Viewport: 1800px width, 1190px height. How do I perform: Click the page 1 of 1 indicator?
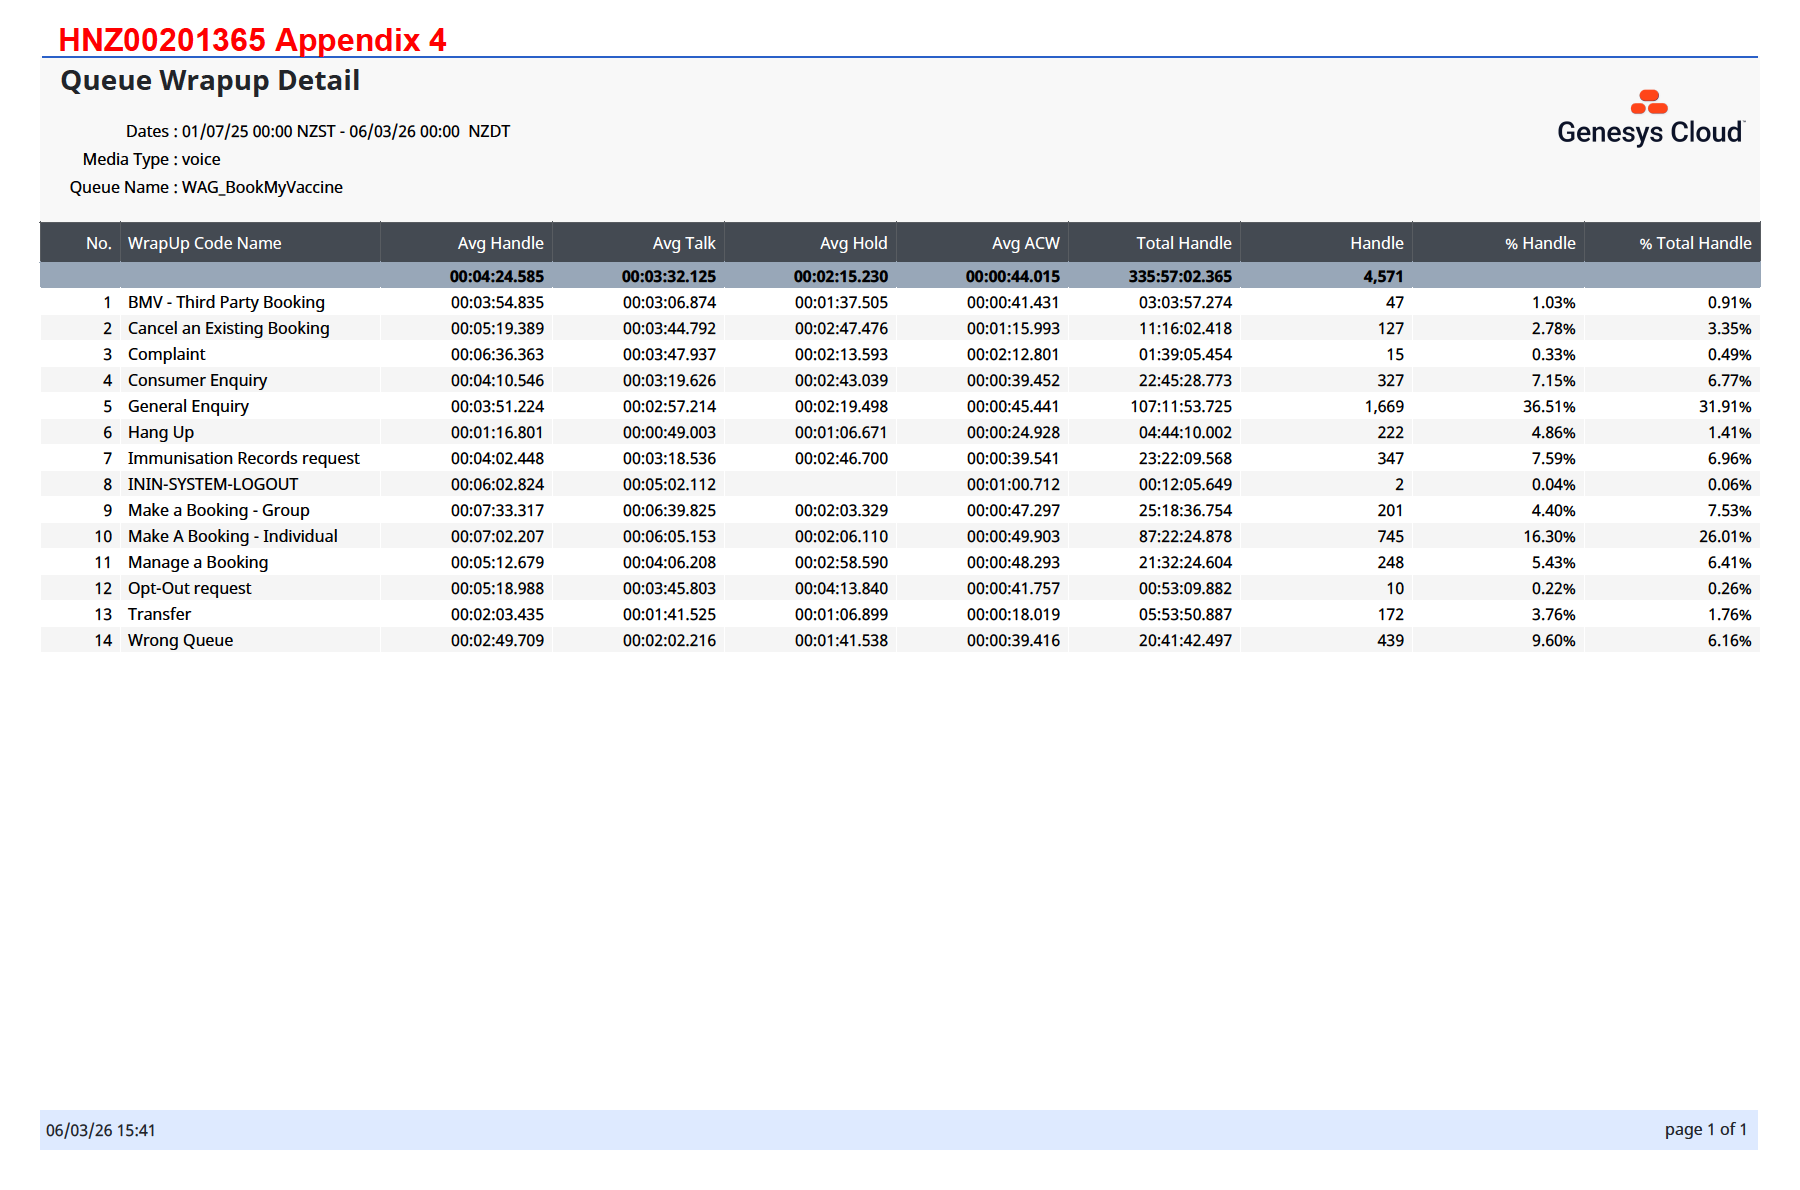(x=1705, y=1129)
